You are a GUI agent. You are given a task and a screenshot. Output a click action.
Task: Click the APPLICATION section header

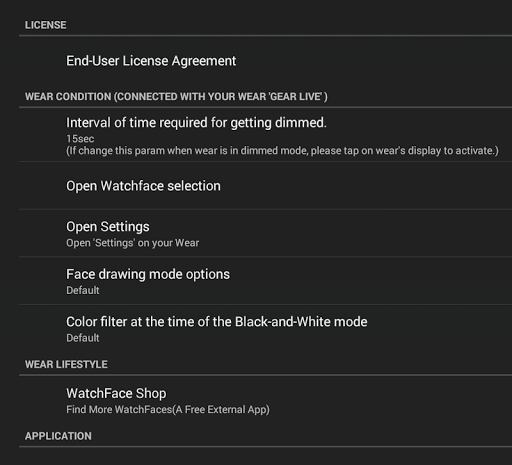tap(58, 436)
